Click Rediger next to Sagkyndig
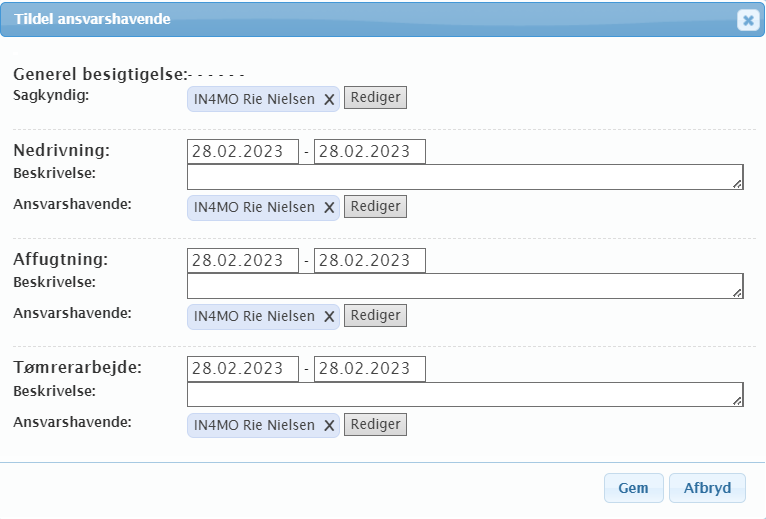Viewport: 766px width, 519px height. (x=375, y=98)
